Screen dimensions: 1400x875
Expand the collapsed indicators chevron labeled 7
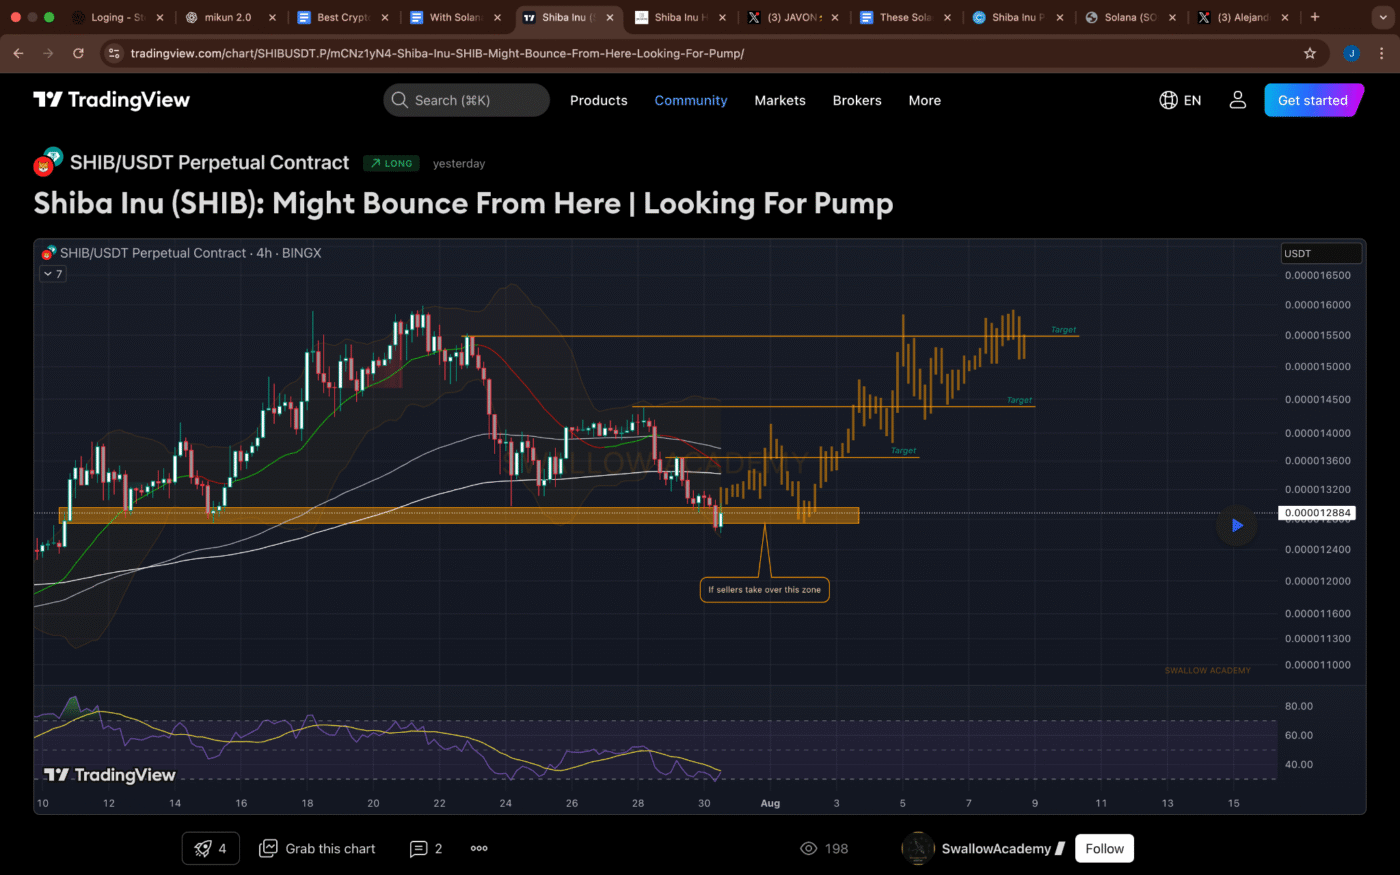tap(53, 274)
